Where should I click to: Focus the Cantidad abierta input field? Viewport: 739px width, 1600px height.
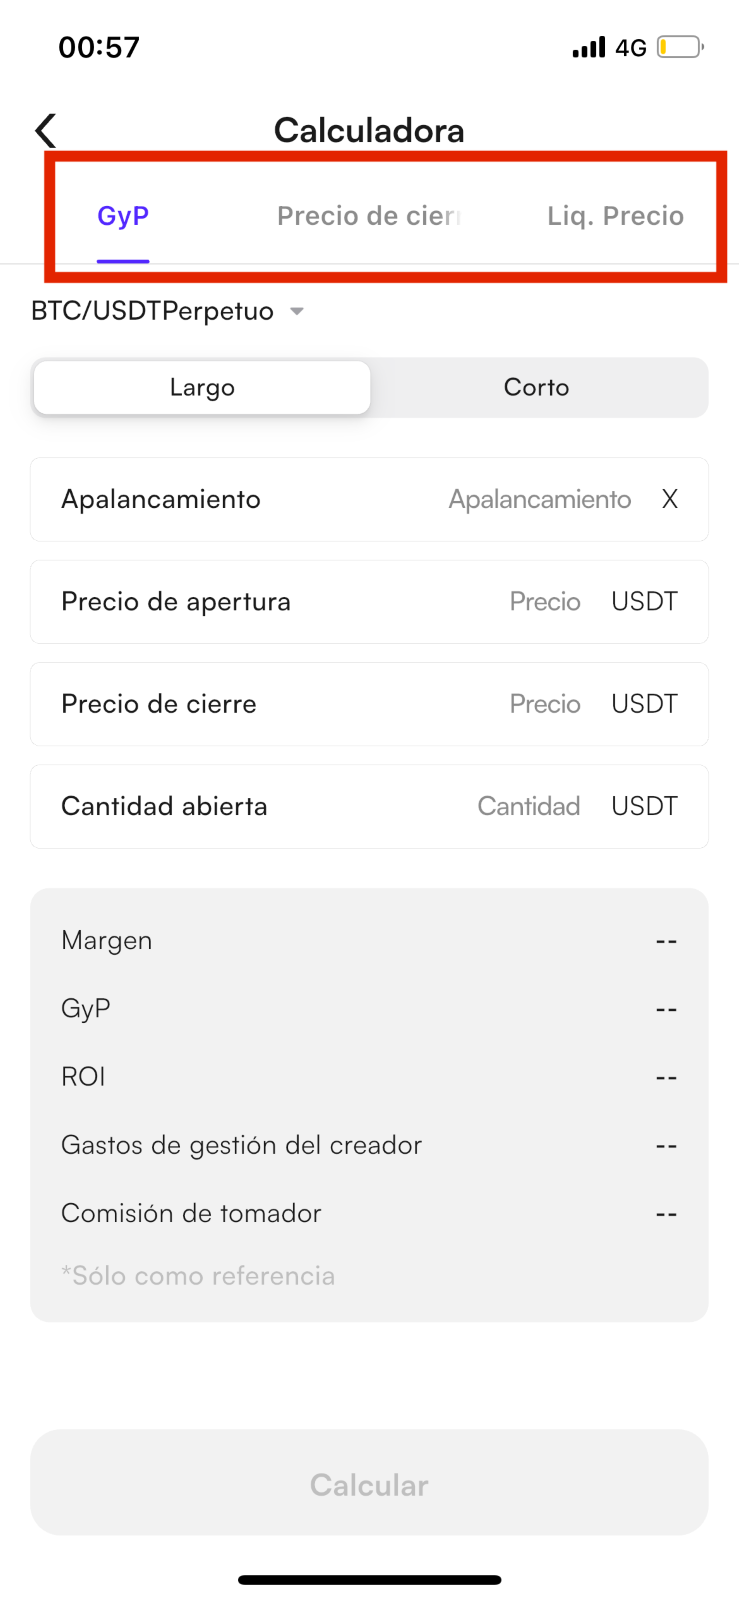(x=369, y=806)
